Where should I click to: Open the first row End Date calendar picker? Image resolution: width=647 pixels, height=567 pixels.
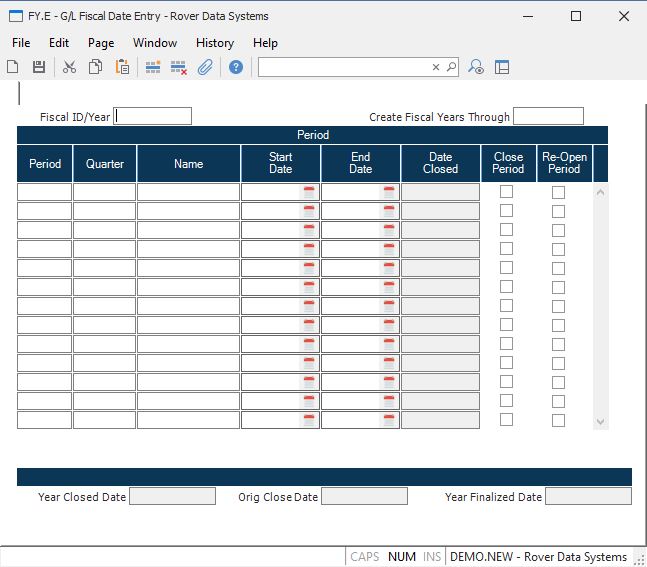[x=389, y=192]
